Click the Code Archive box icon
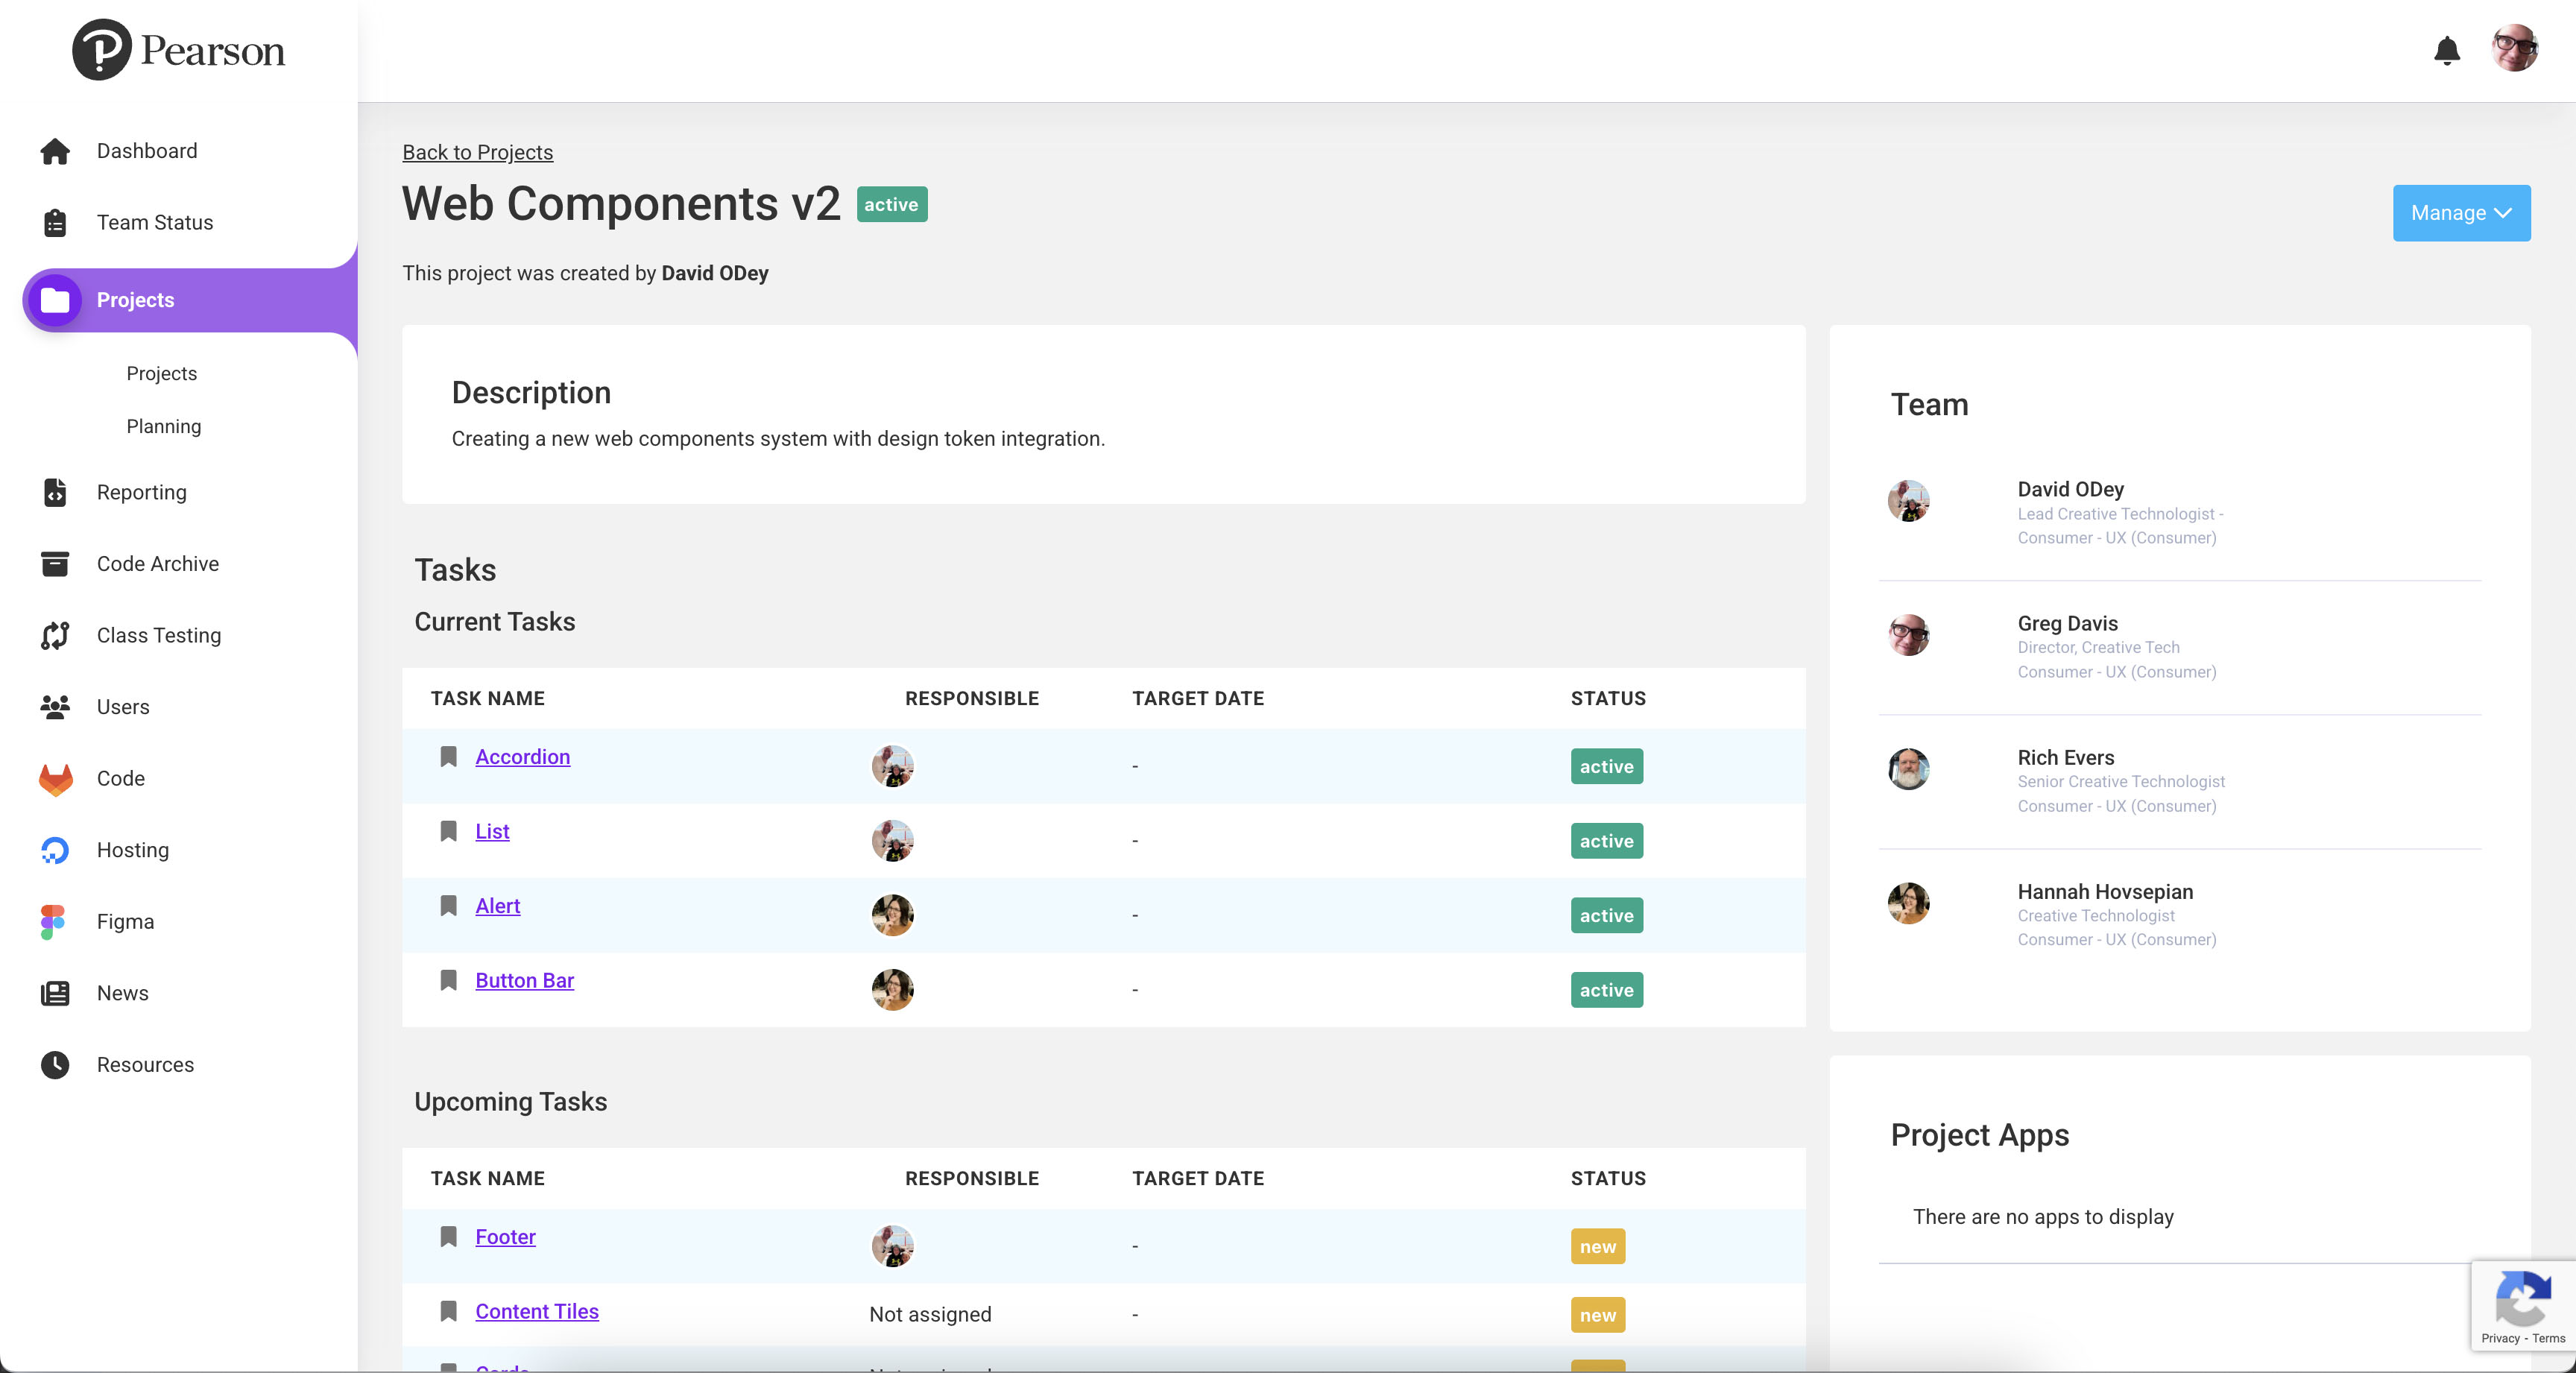Image resolution: width=2576 pixels, height=1373 pixels. pos(55,564)
